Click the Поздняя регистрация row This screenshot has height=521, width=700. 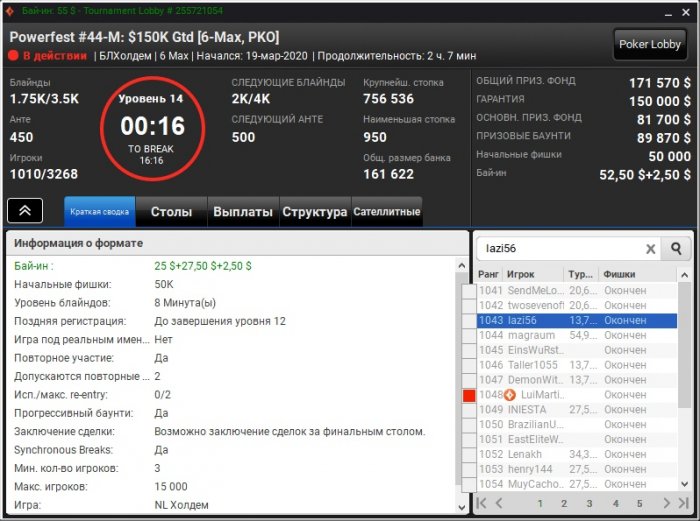[x=231, y=321]
